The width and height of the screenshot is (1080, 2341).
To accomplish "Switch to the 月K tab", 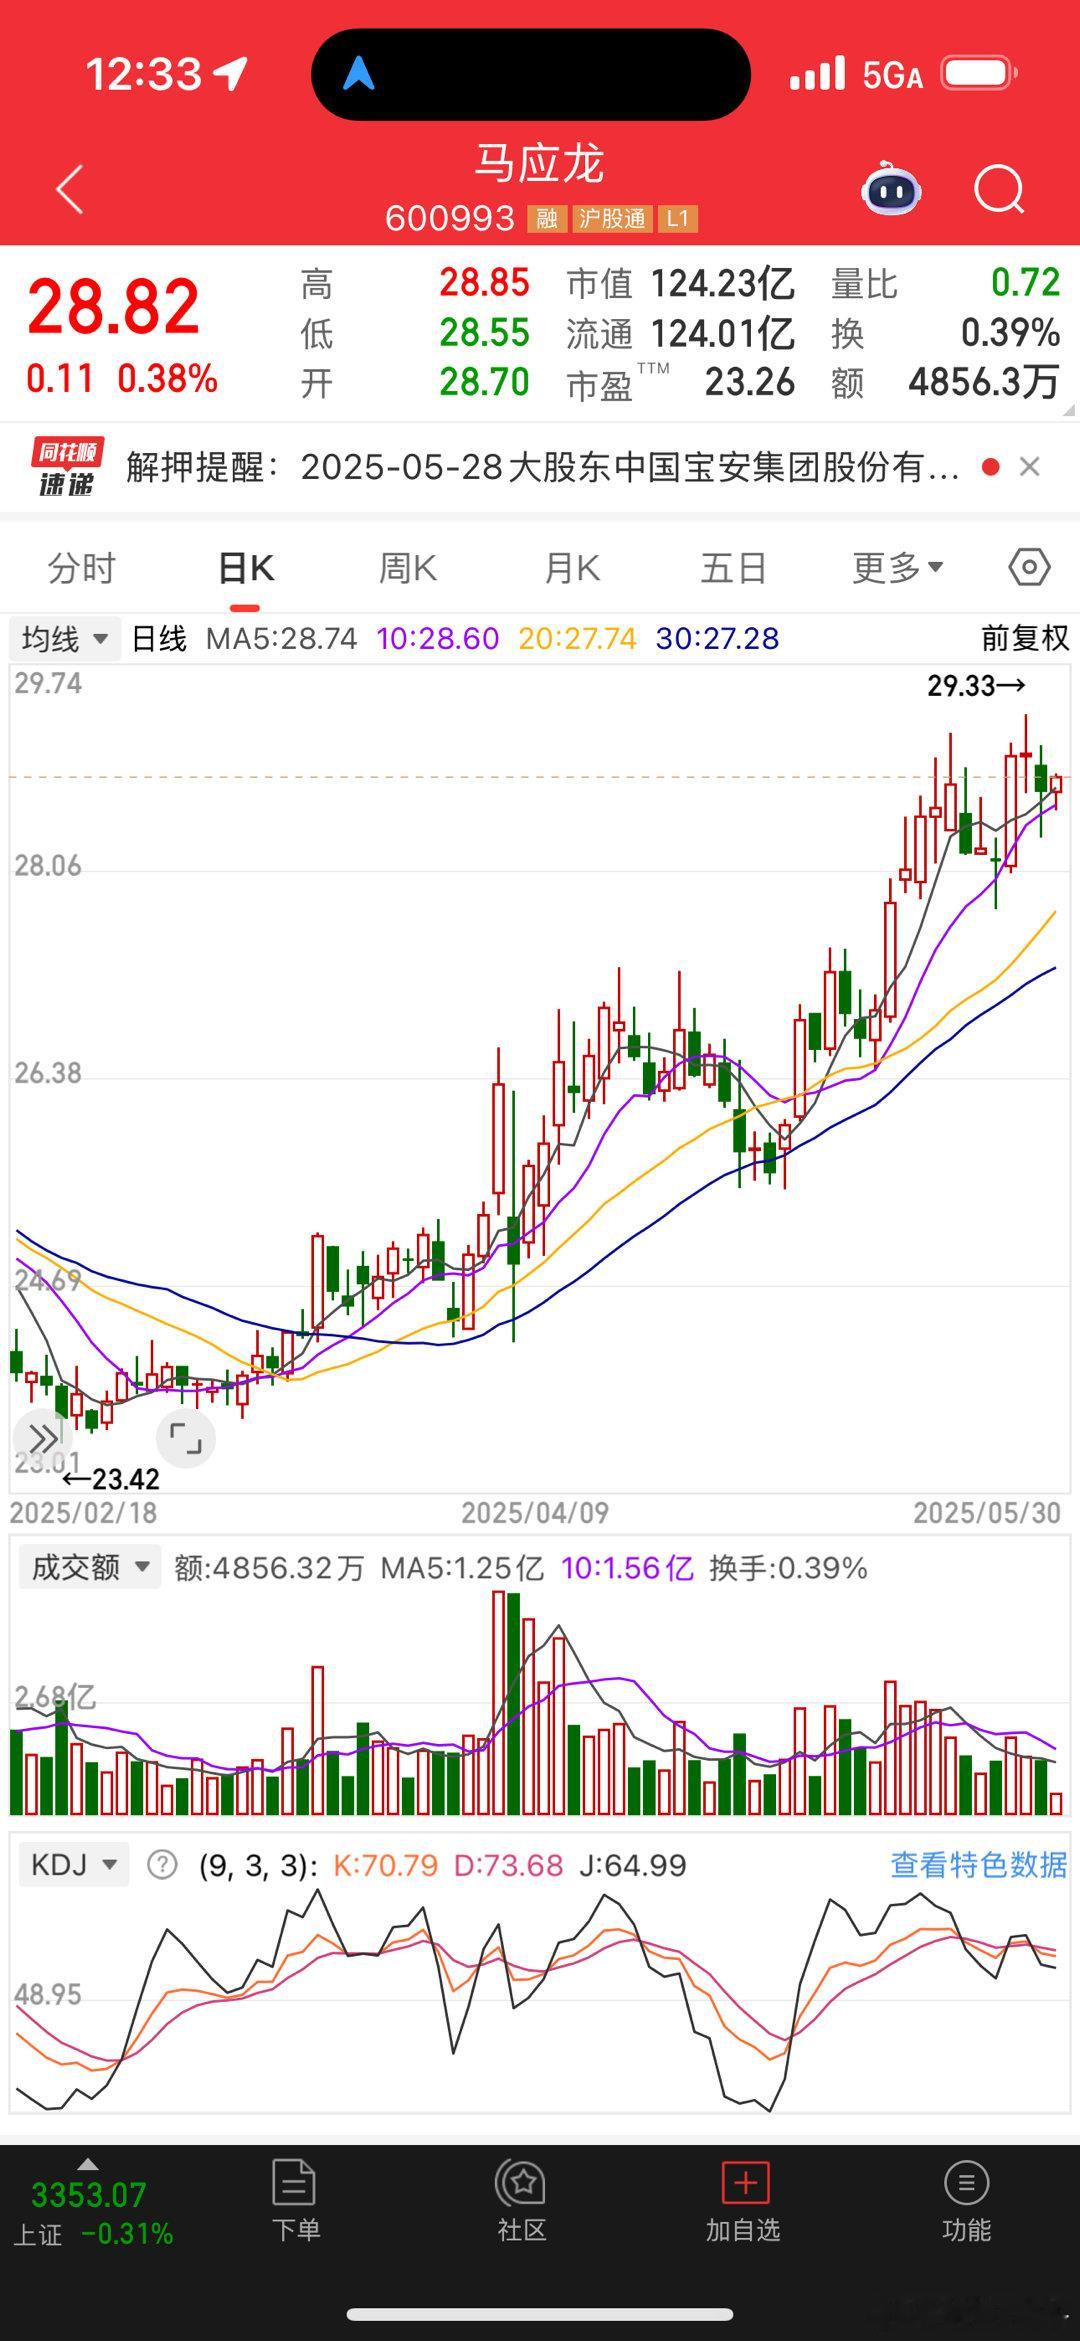I will [572, 568].
